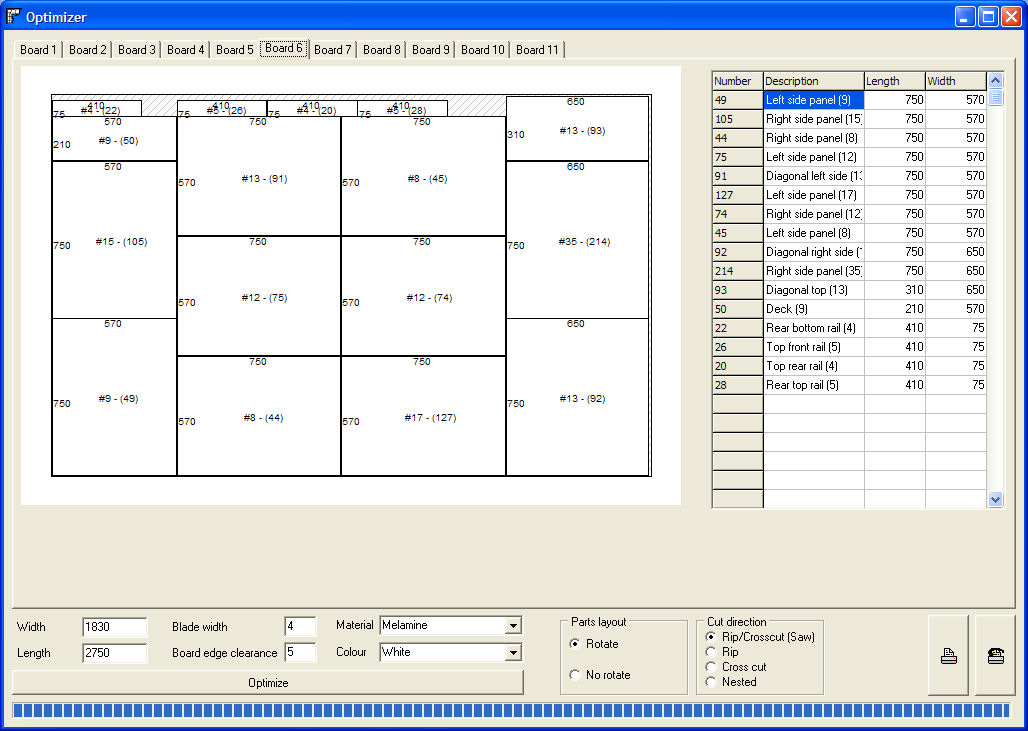Switch to the Board 3 tab
Viewport: 1028px width, 731px height.
(x=136, y=50)
